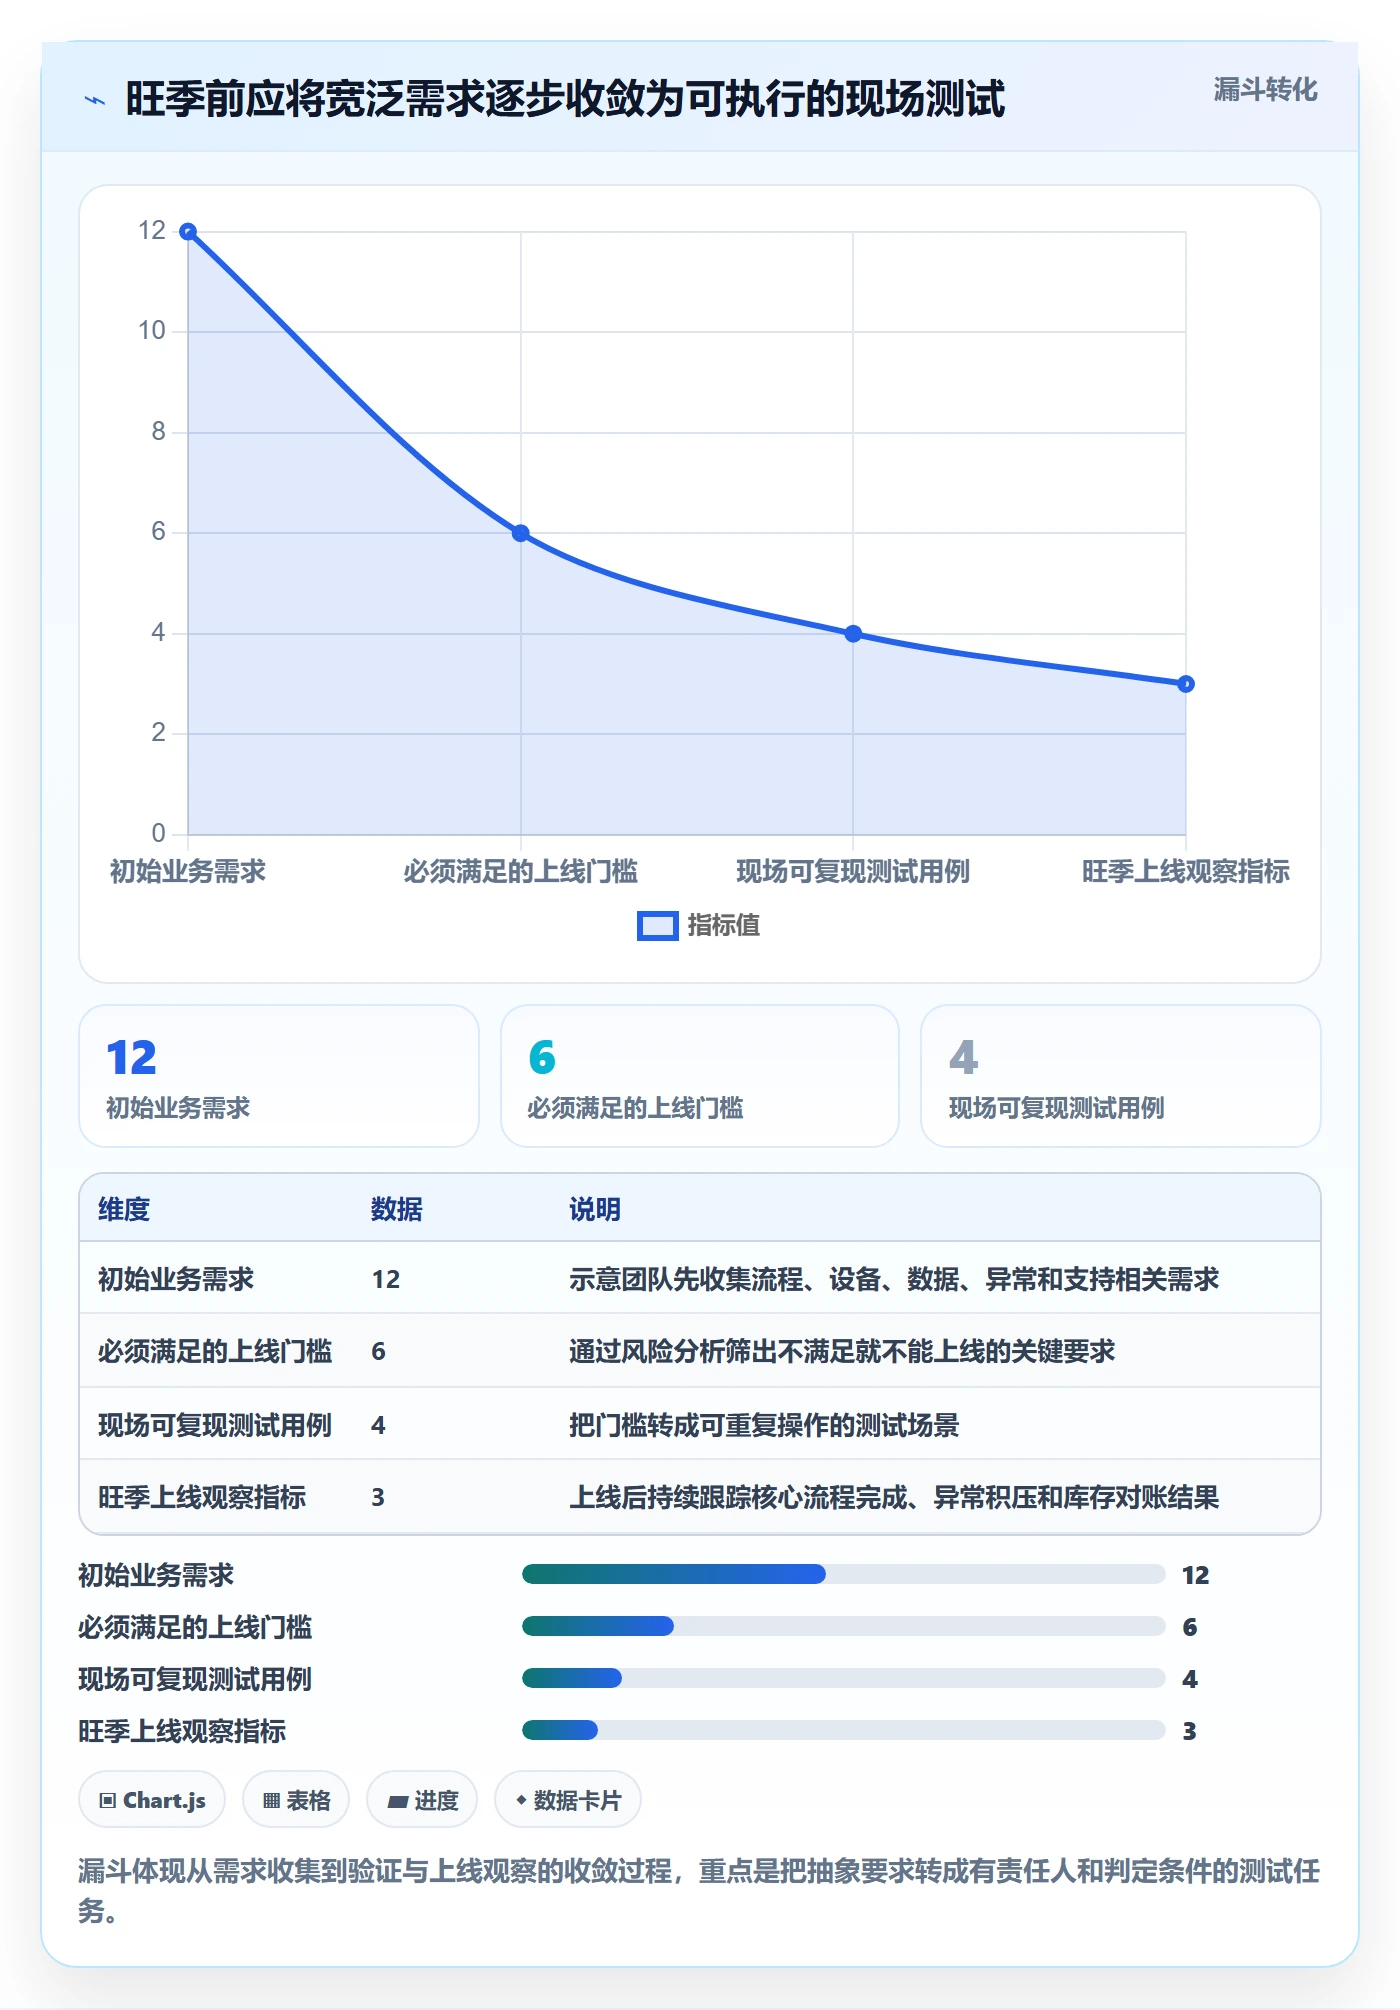The width and height of the screenshot is (1400, 2010).
Task: Click the 维度 column header
Action: (124, 1210)
